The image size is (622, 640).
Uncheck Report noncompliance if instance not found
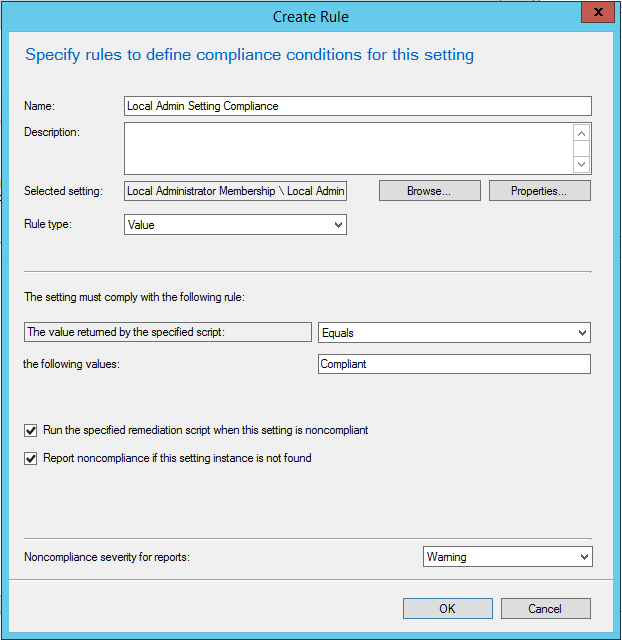pyautogui.click(x=31, y=459)
